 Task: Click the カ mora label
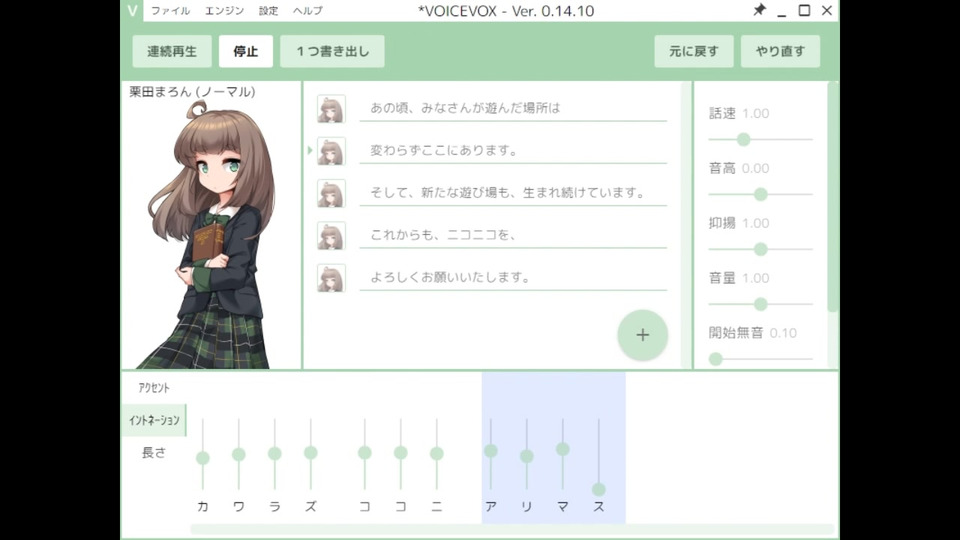203,506
